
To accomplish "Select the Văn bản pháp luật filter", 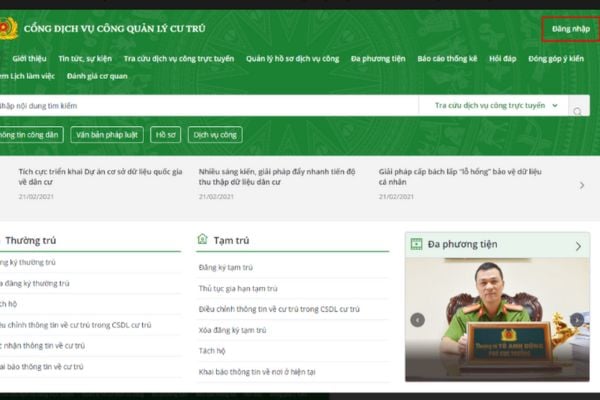I will tap(107, 135).
